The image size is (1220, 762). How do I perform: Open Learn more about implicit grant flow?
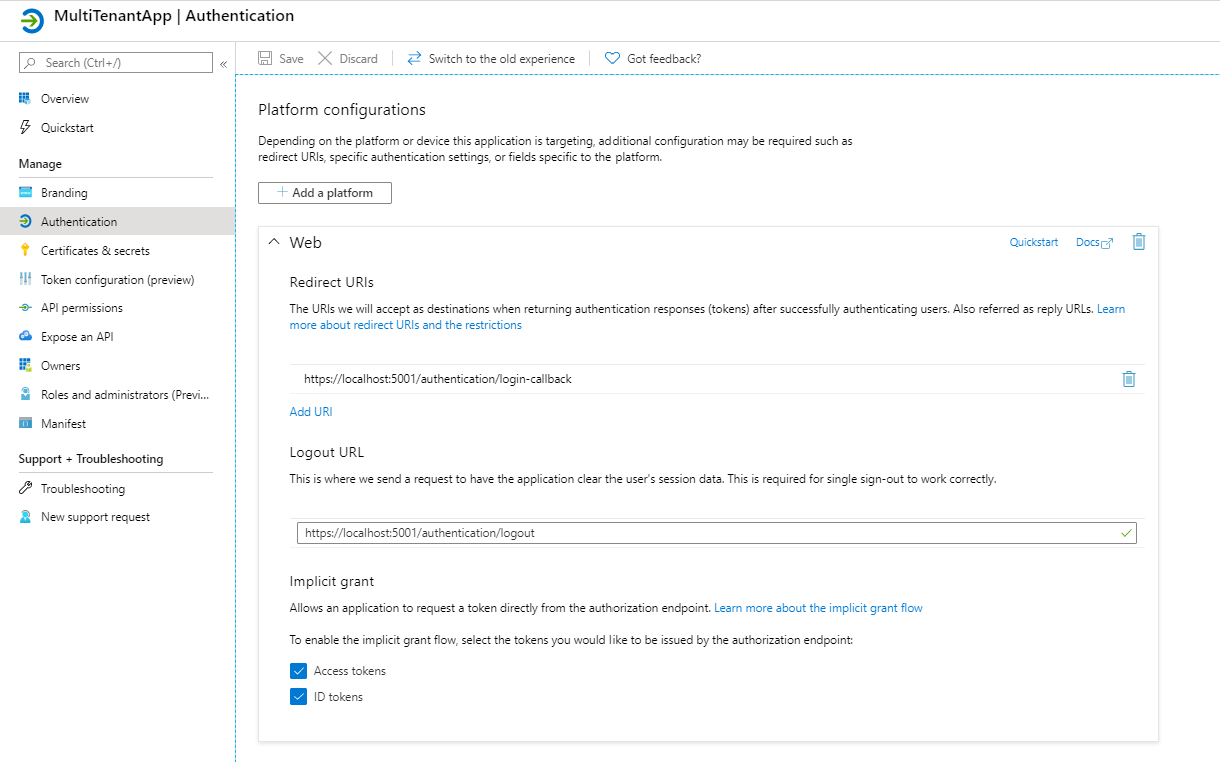(x=818, y=608)
